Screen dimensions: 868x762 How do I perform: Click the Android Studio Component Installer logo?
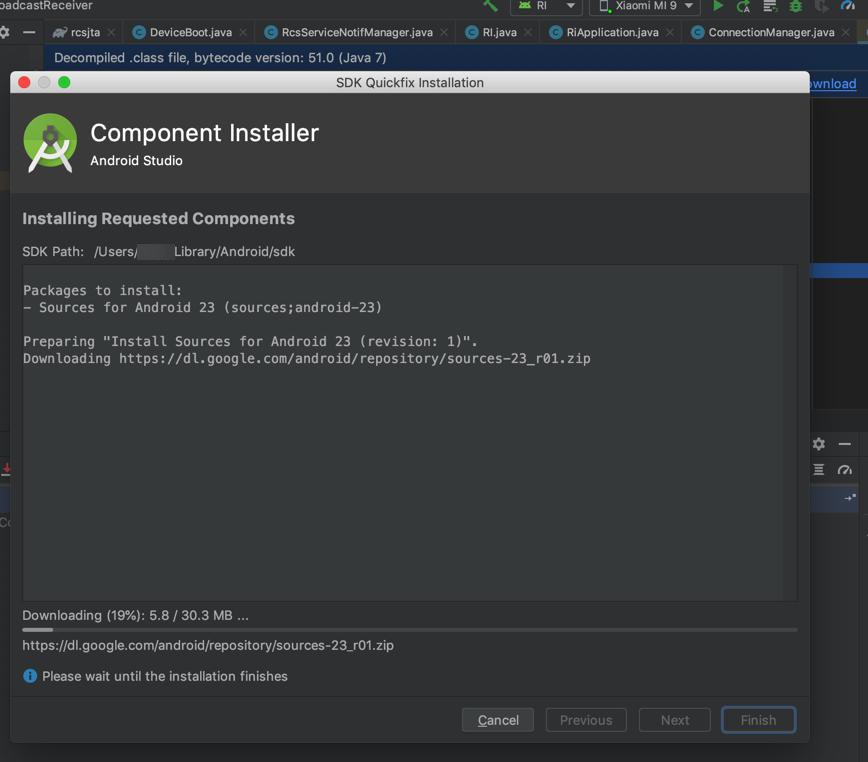tap(50, 143)
